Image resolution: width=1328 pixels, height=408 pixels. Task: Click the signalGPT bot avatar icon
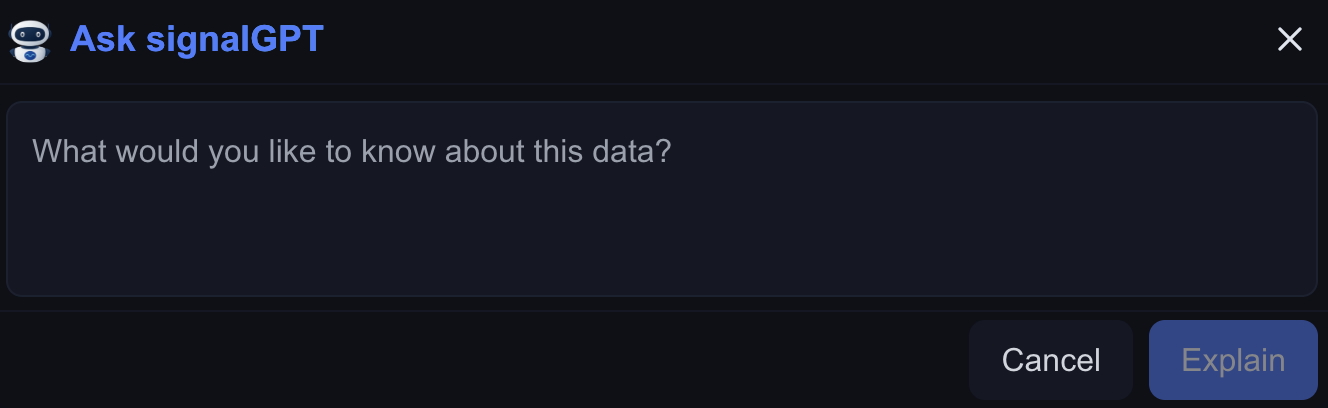pyautogui.click(x=30, y=40)
